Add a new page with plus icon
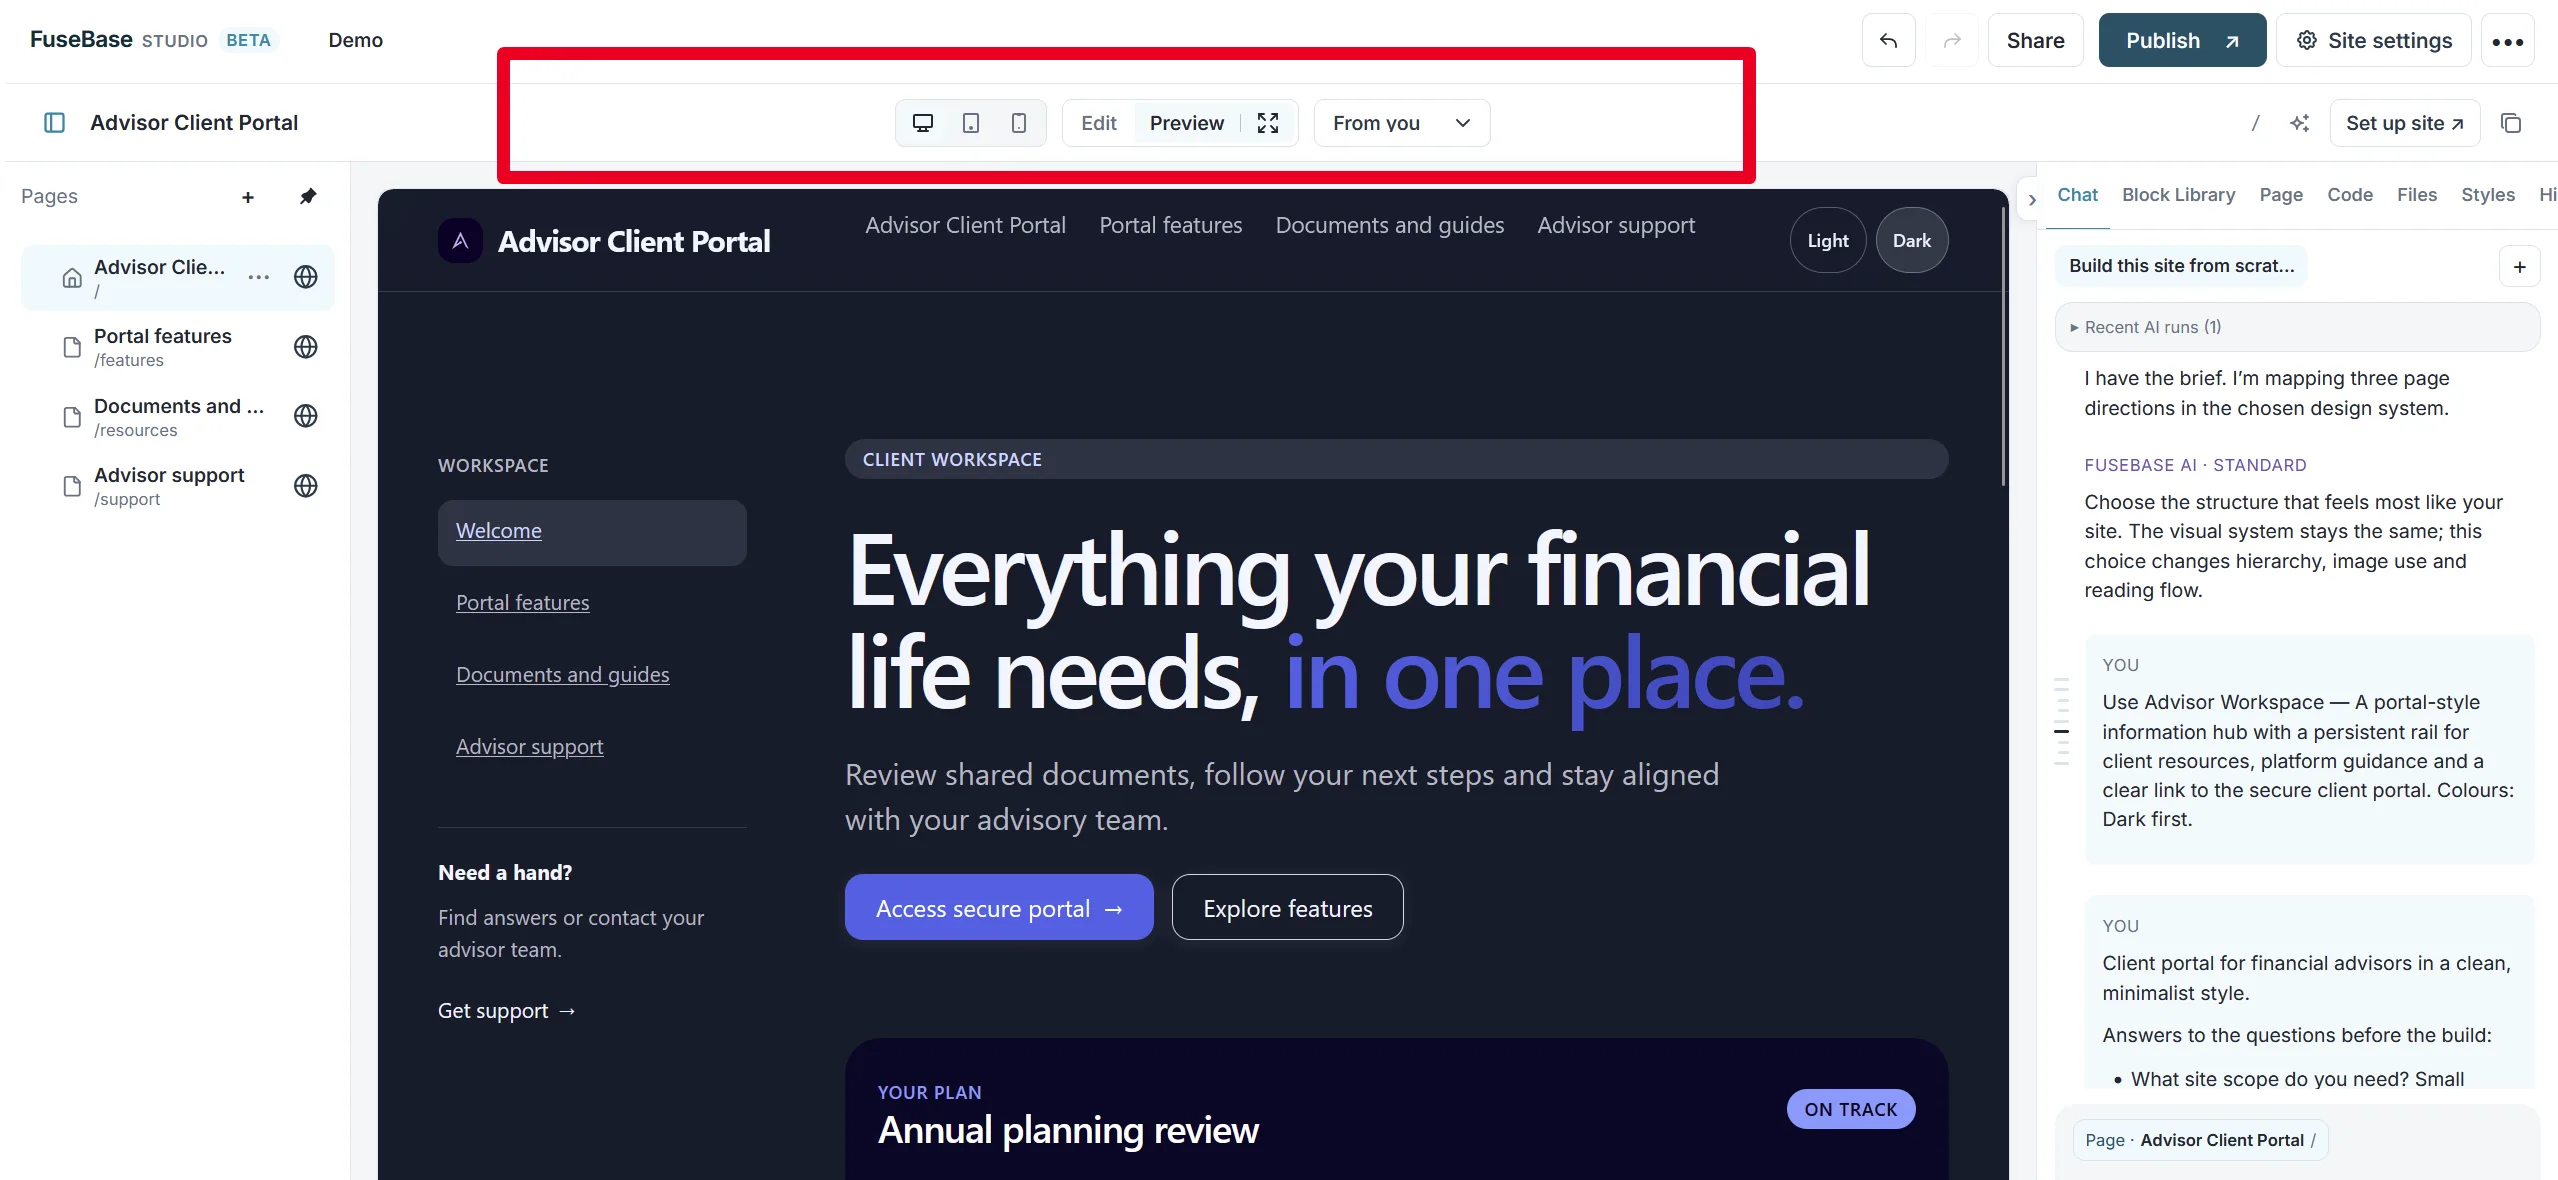This screenshot has width=2558, height=1180. (x=248, y=197)
